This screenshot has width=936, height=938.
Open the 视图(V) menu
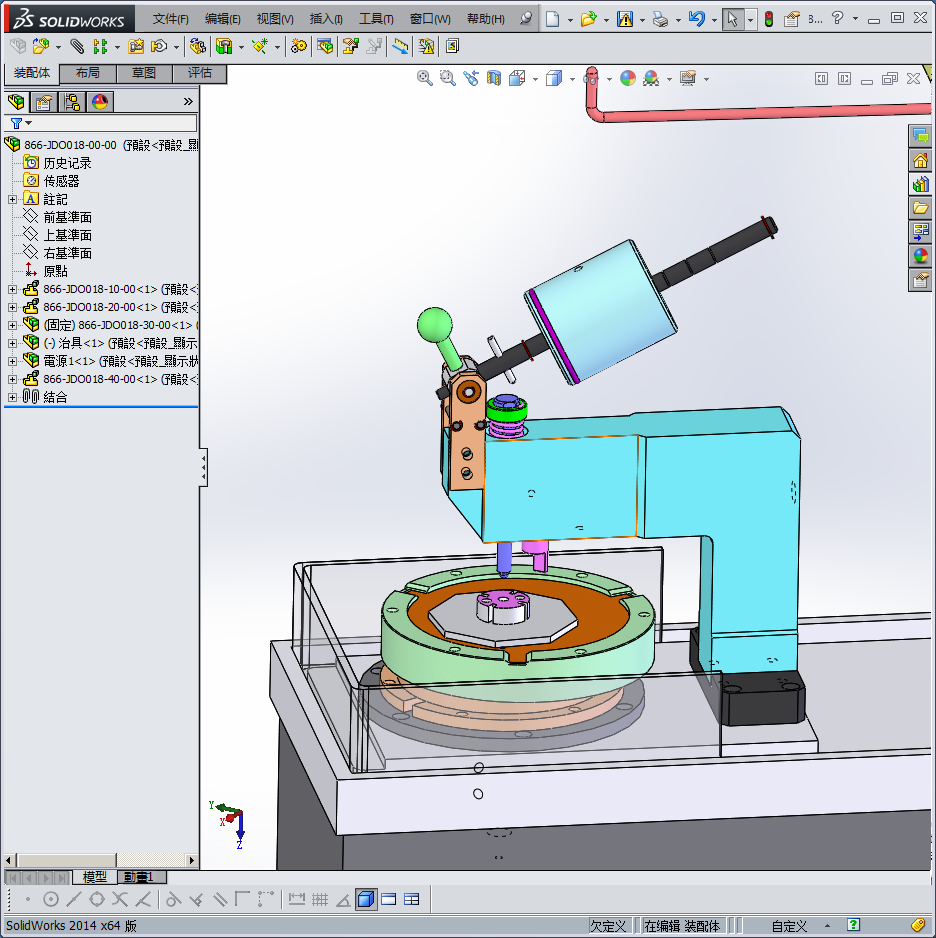(x=275, y=19)
